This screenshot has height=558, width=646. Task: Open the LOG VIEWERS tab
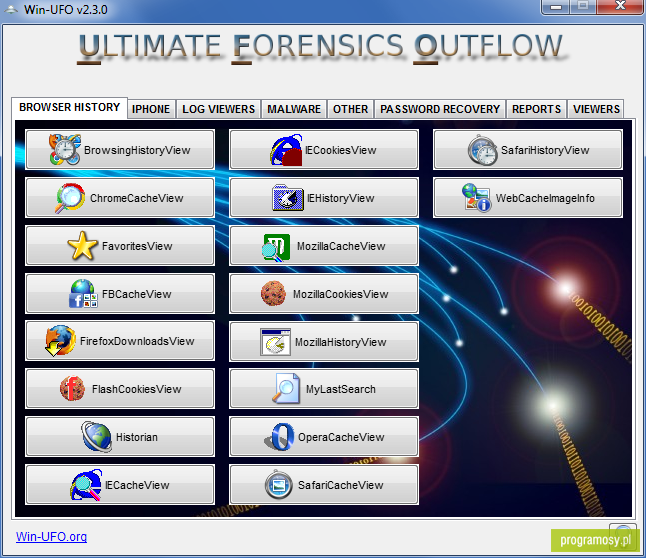click(x=218, y=109)
